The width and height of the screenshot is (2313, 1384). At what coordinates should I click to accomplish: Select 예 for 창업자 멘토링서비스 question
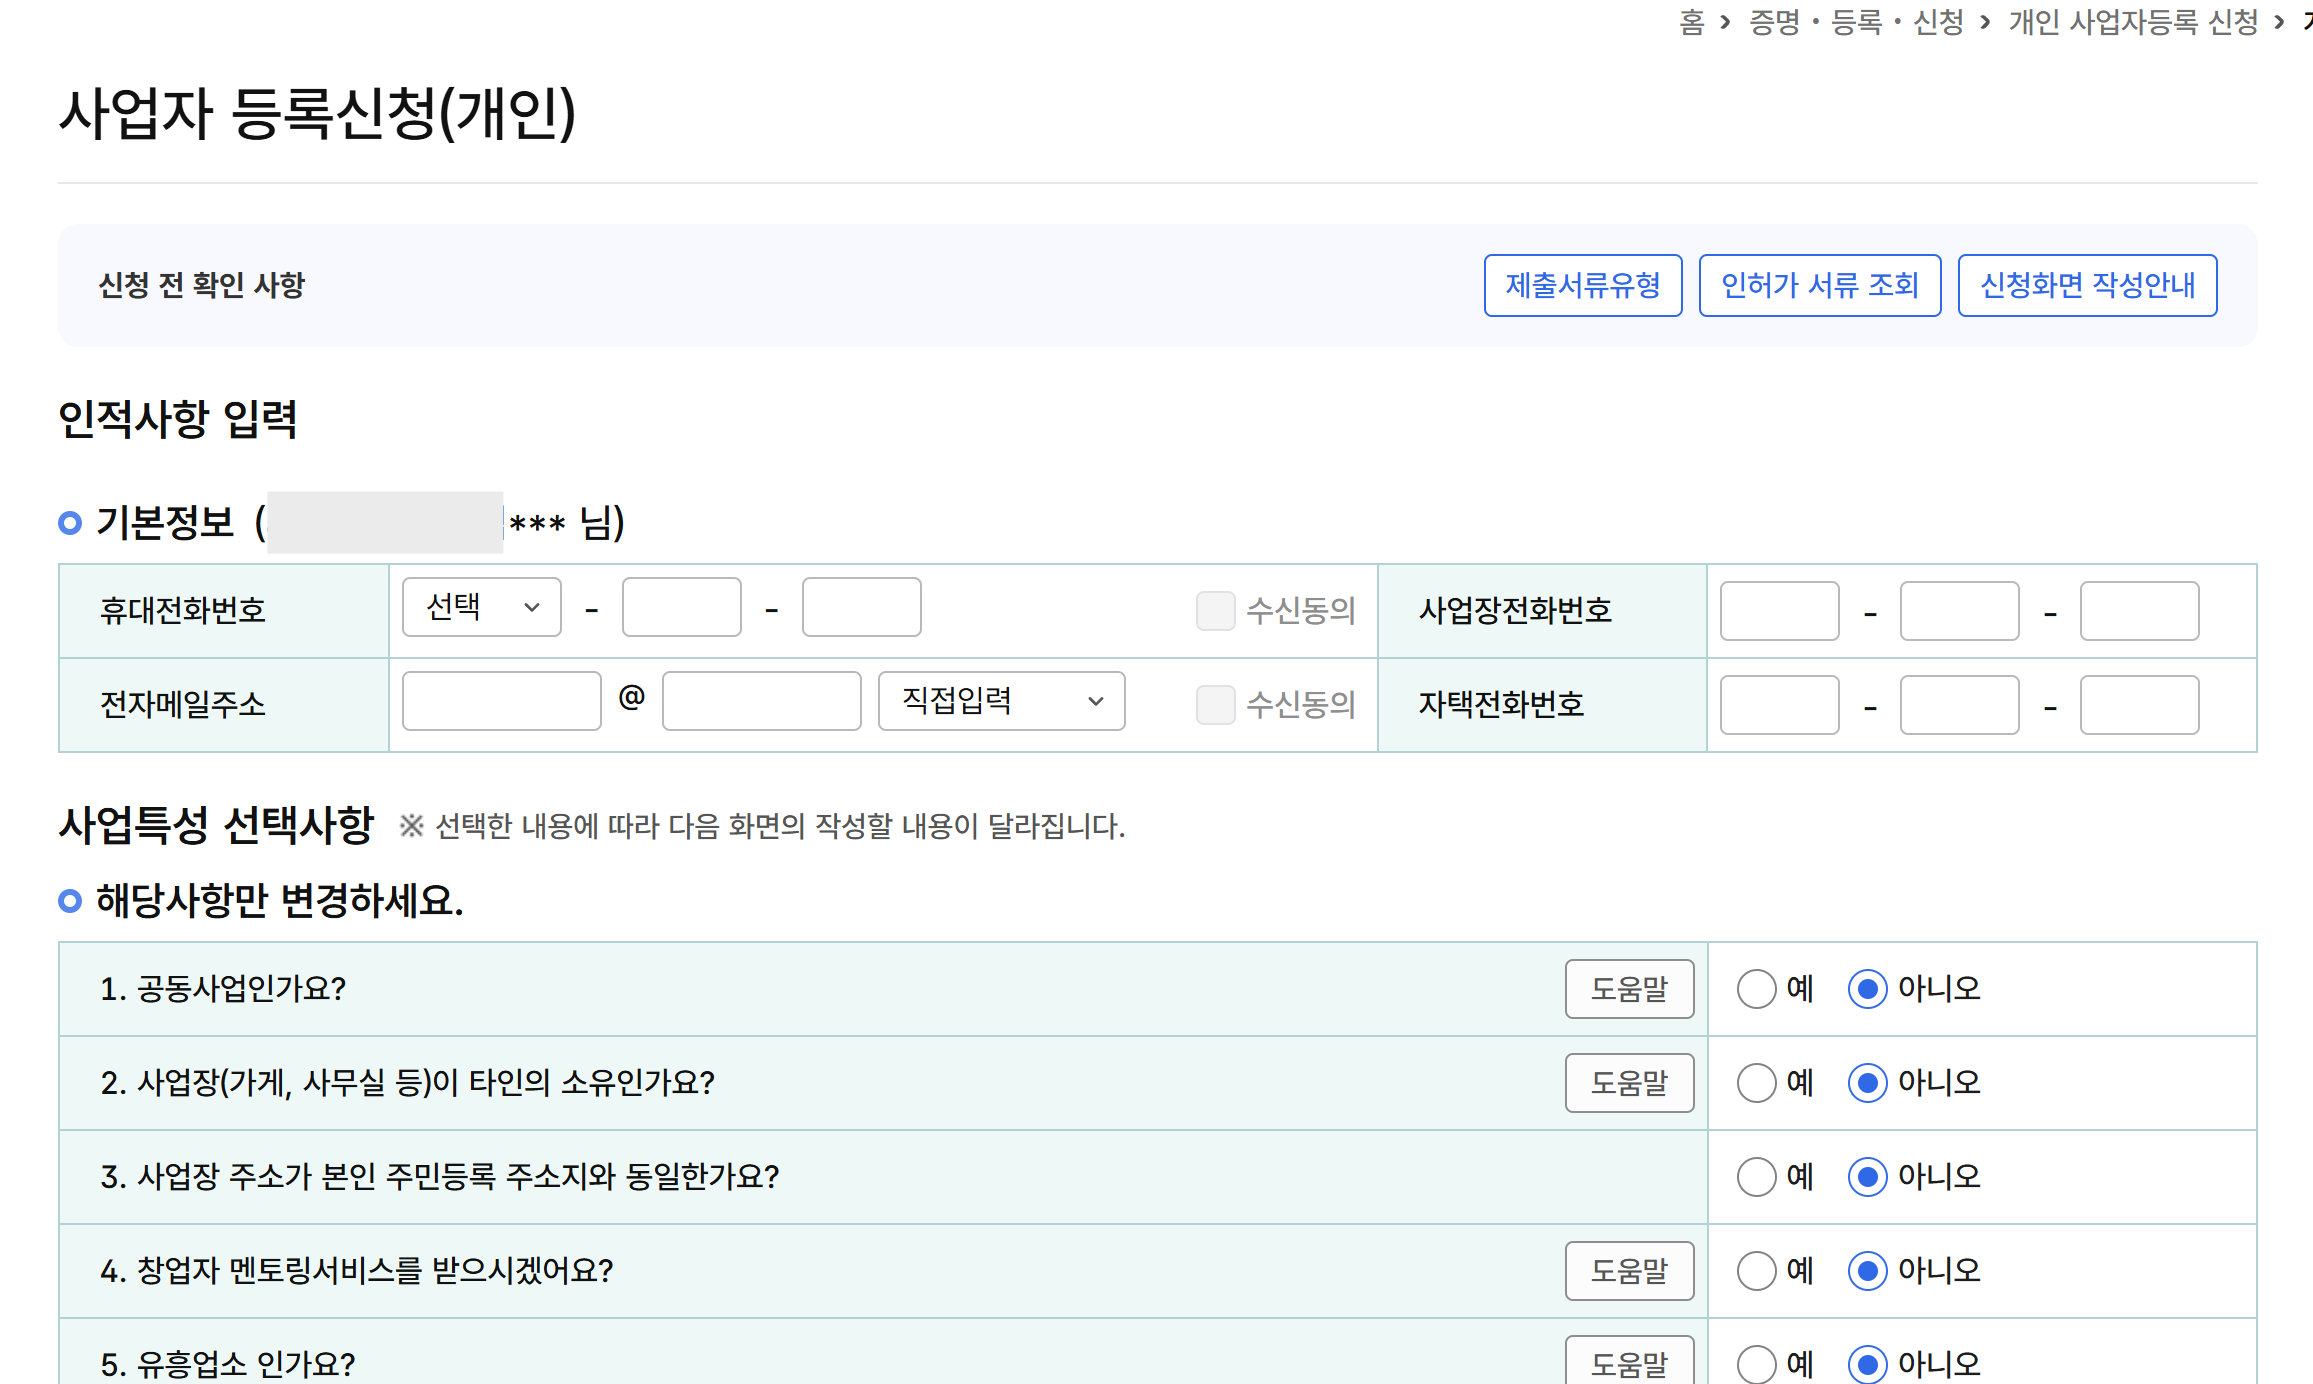1756,1271
